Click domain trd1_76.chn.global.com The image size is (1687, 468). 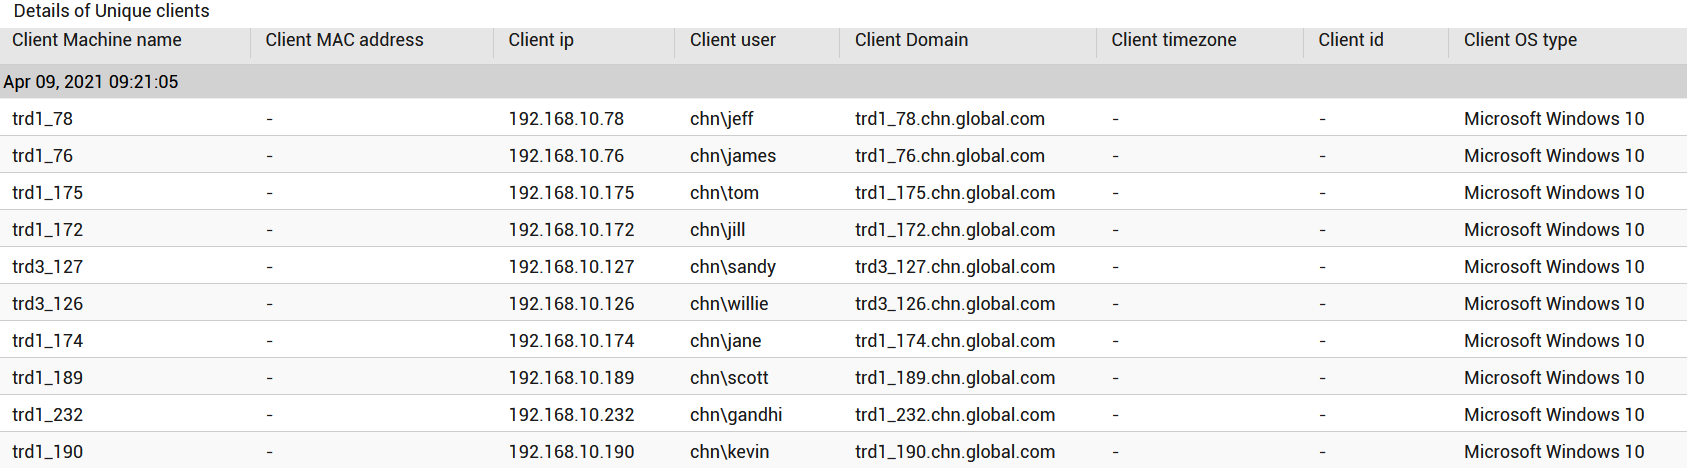tap(950, 156)
